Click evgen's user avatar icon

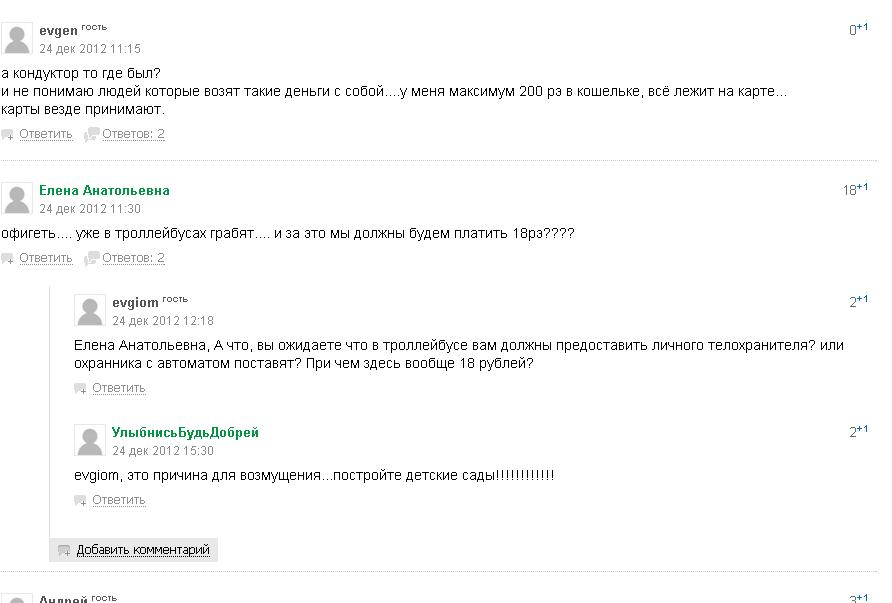(x=16, y=39)
